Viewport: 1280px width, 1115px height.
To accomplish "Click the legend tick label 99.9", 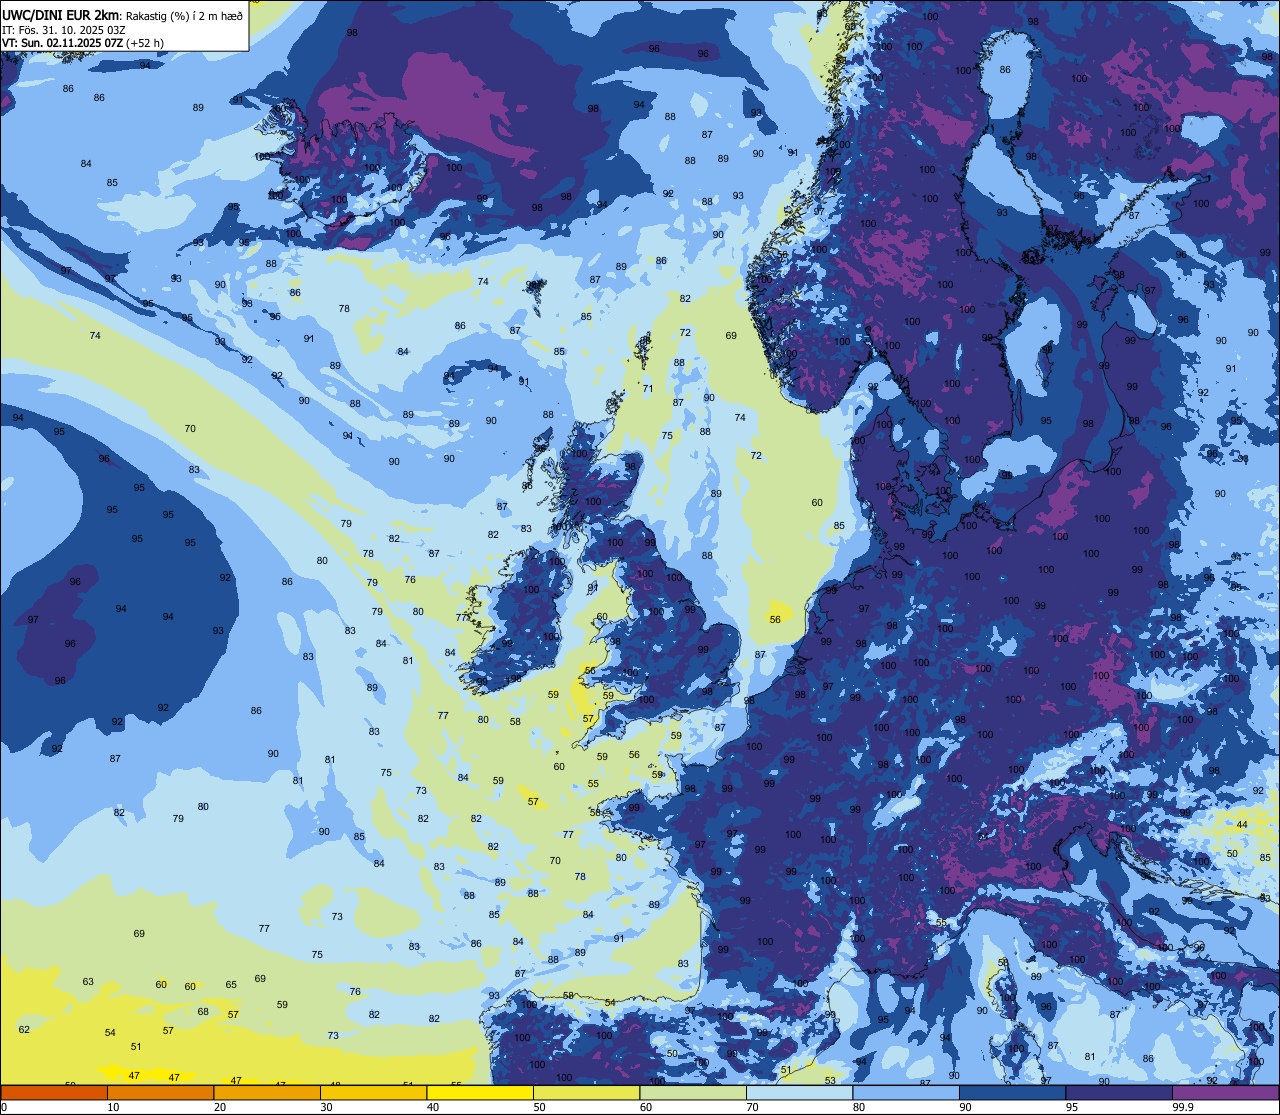I will coord(1183,1107).
